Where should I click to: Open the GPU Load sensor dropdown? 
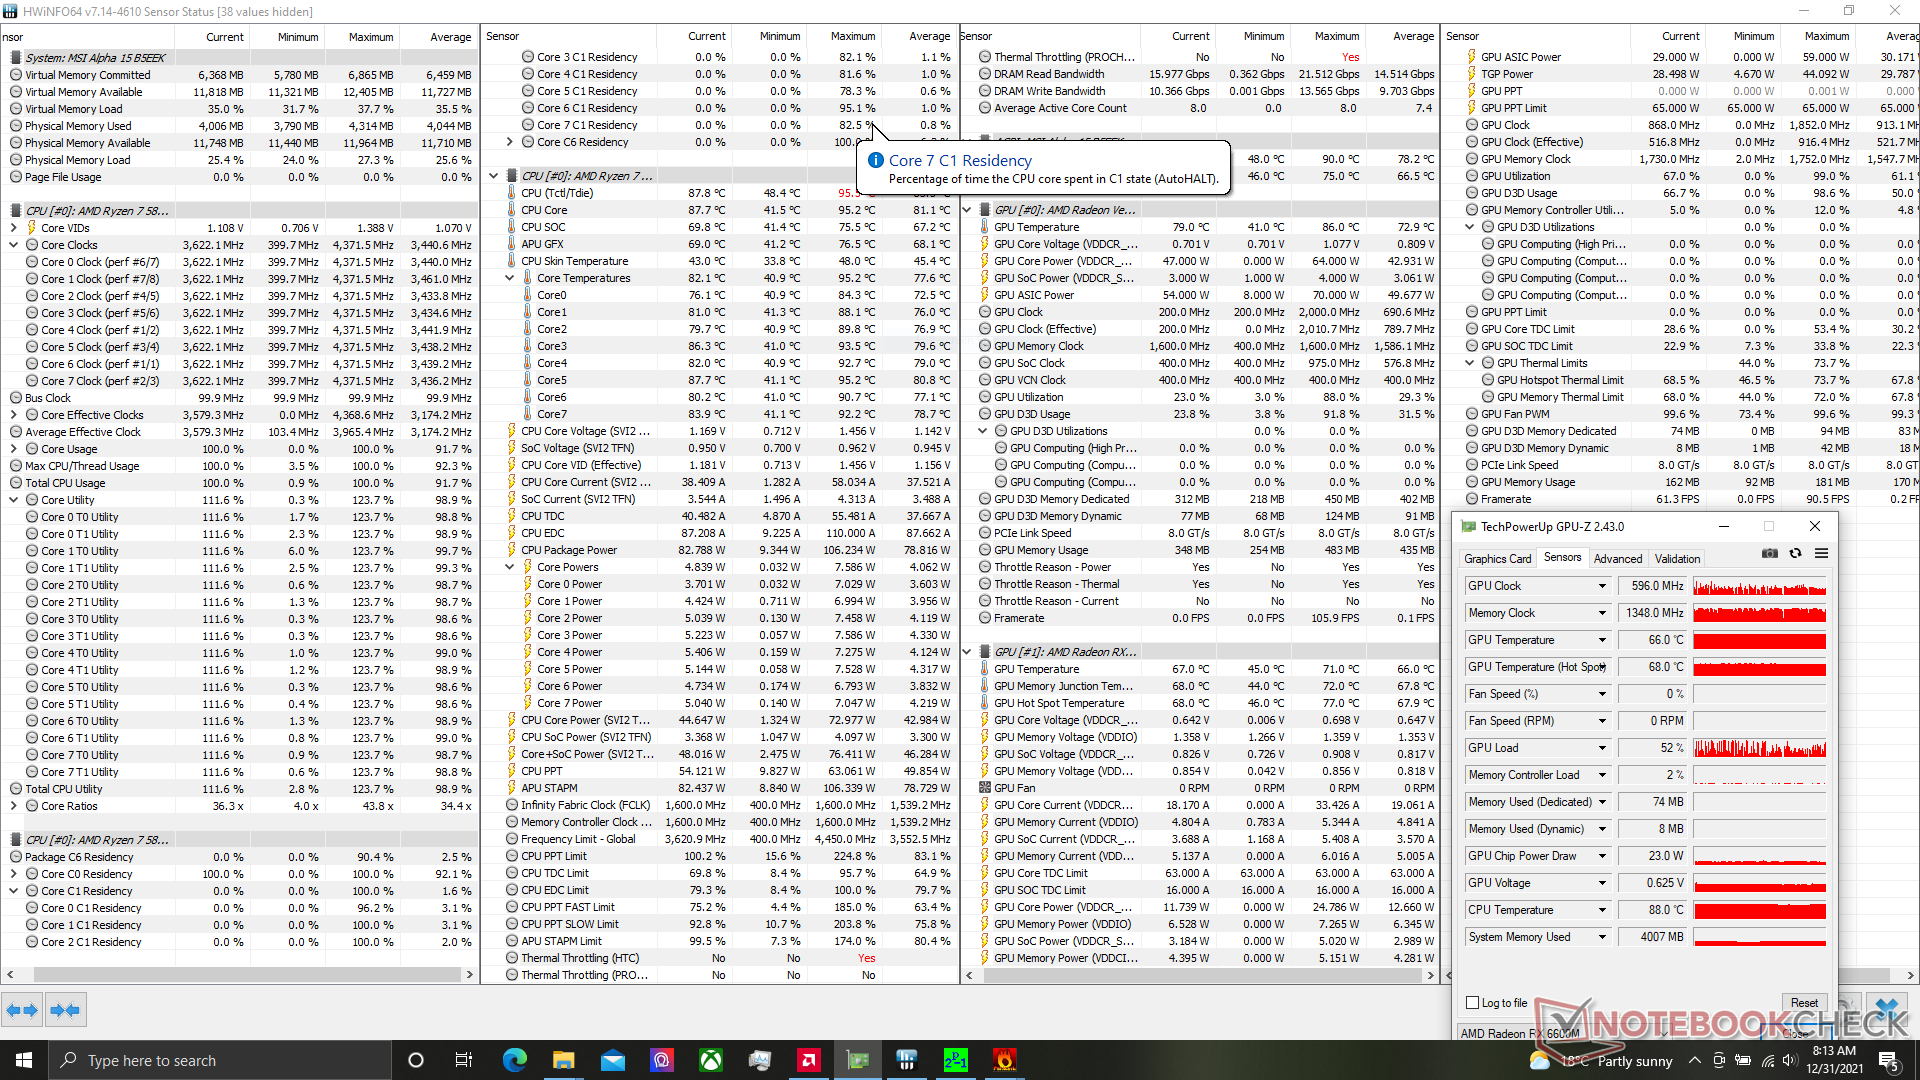[1601, 748]
